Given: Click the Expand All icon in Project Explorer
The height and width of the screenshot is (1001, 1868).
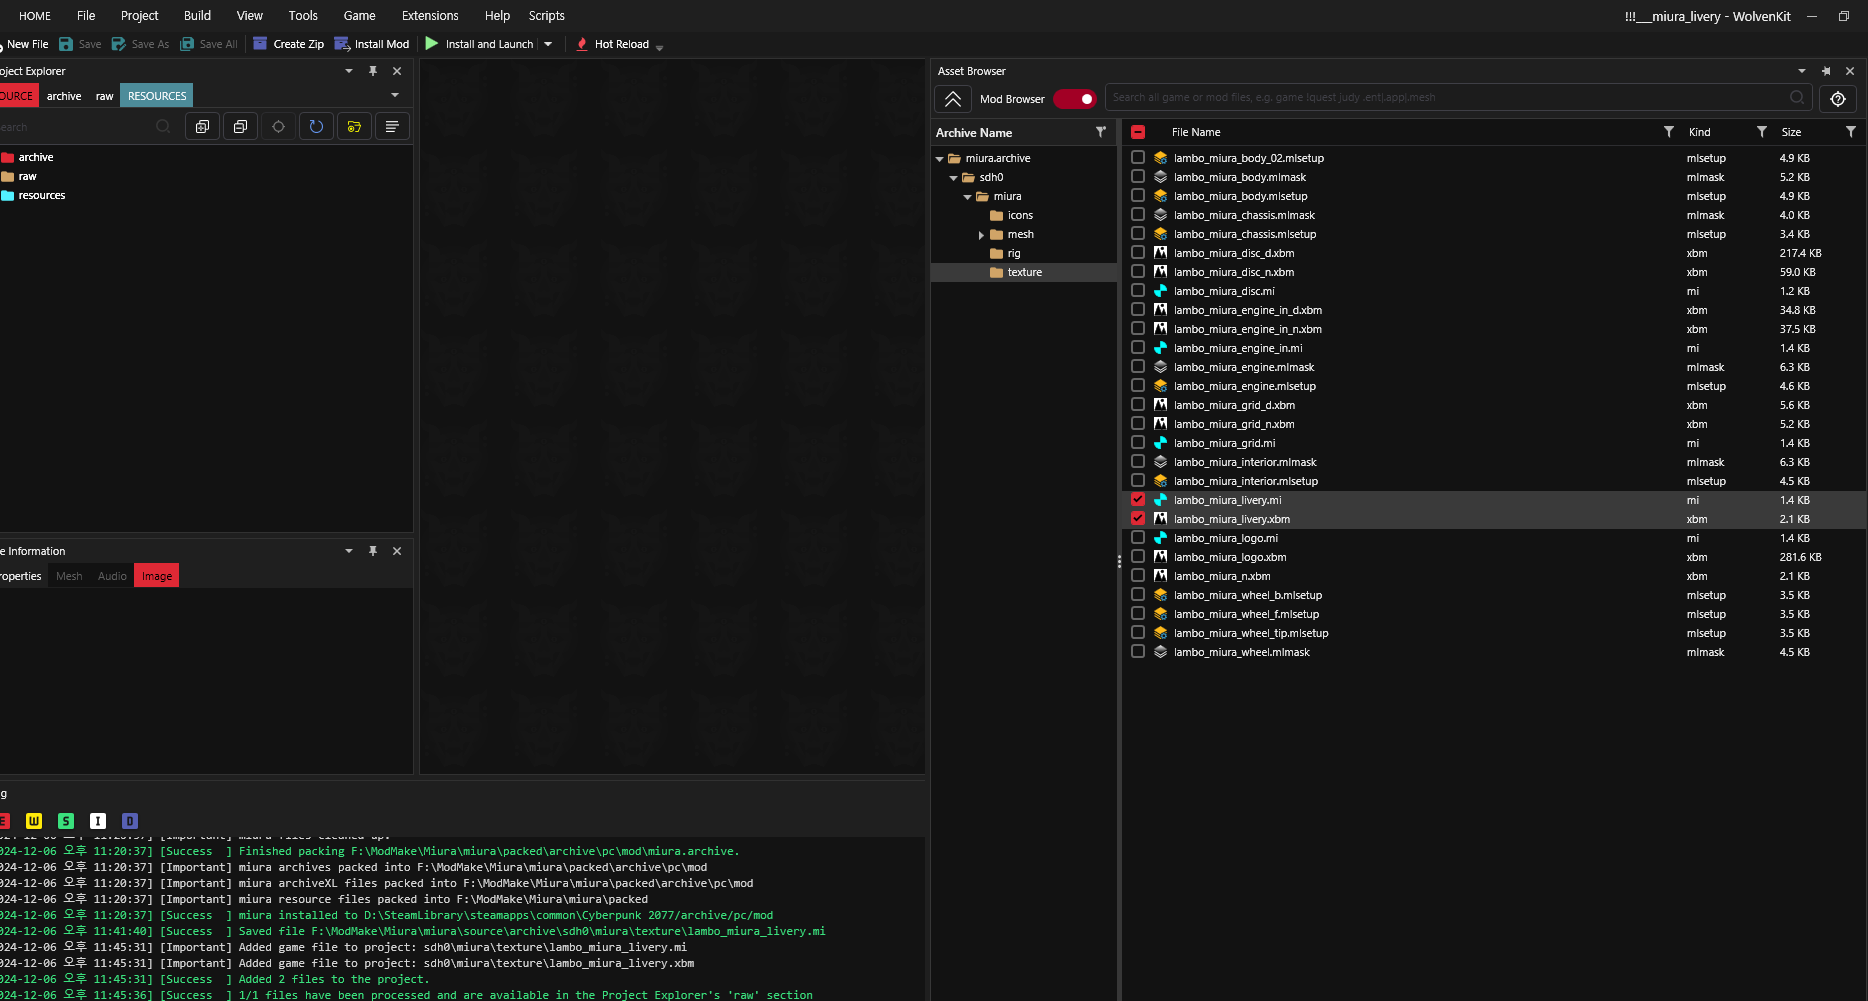Looking at the screenshot, I should click(x=202, y=127).
